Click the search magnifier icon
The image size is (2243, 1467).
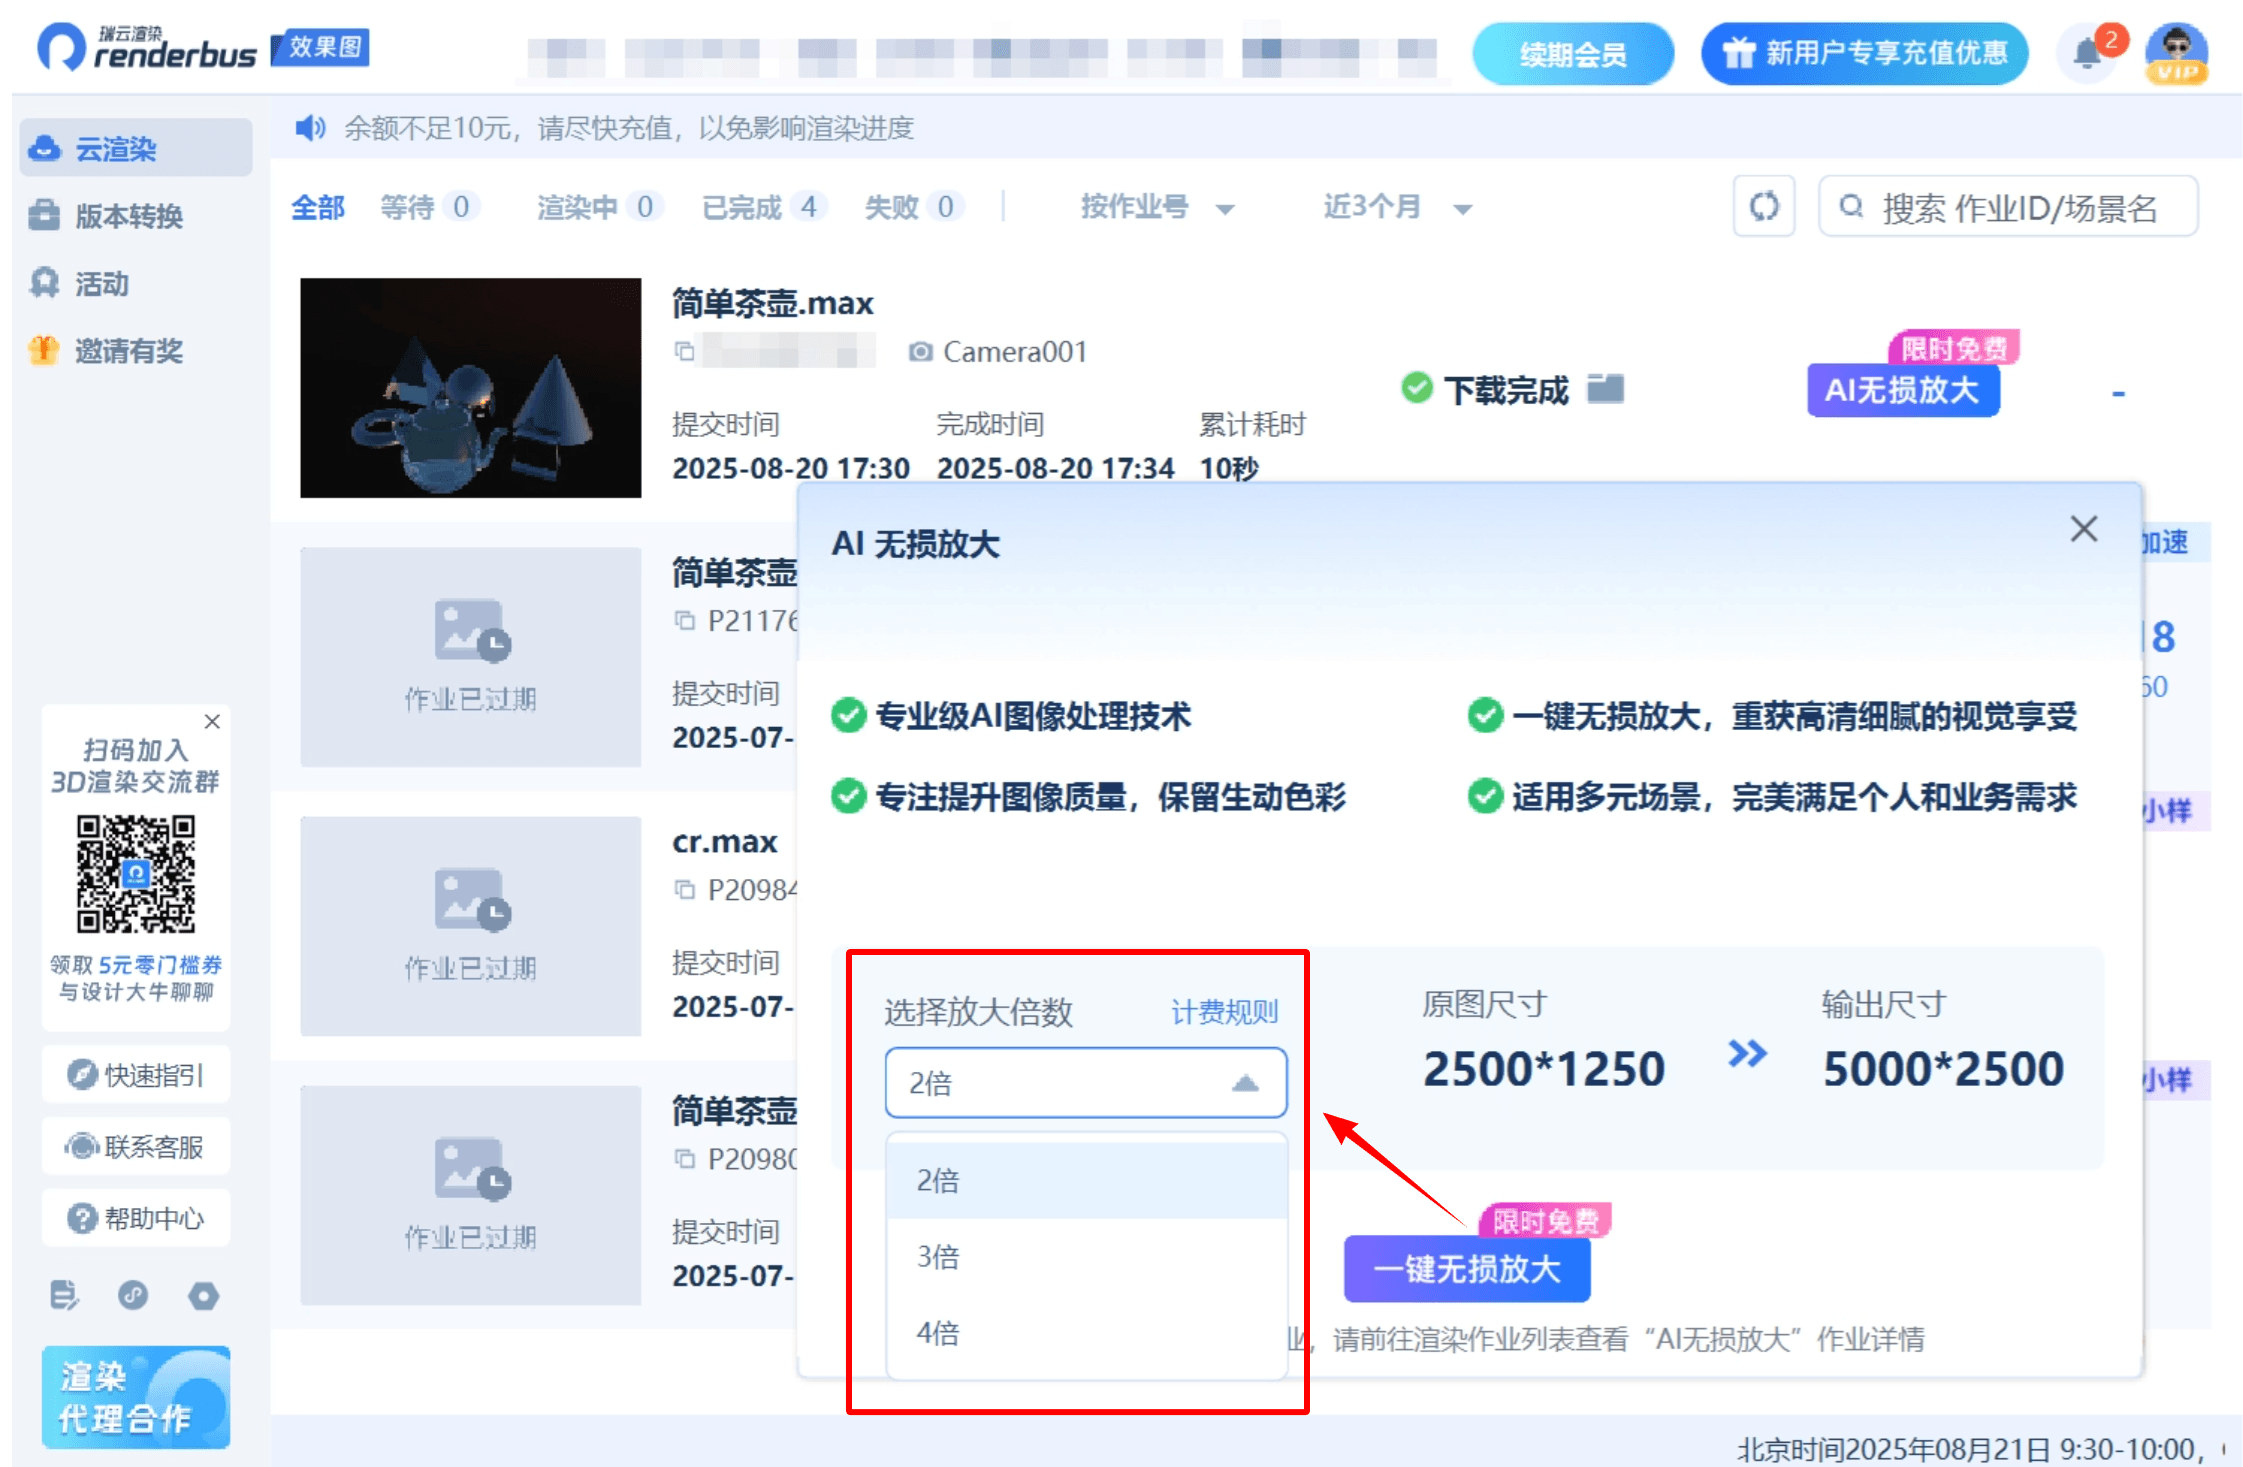[1851, 206]
